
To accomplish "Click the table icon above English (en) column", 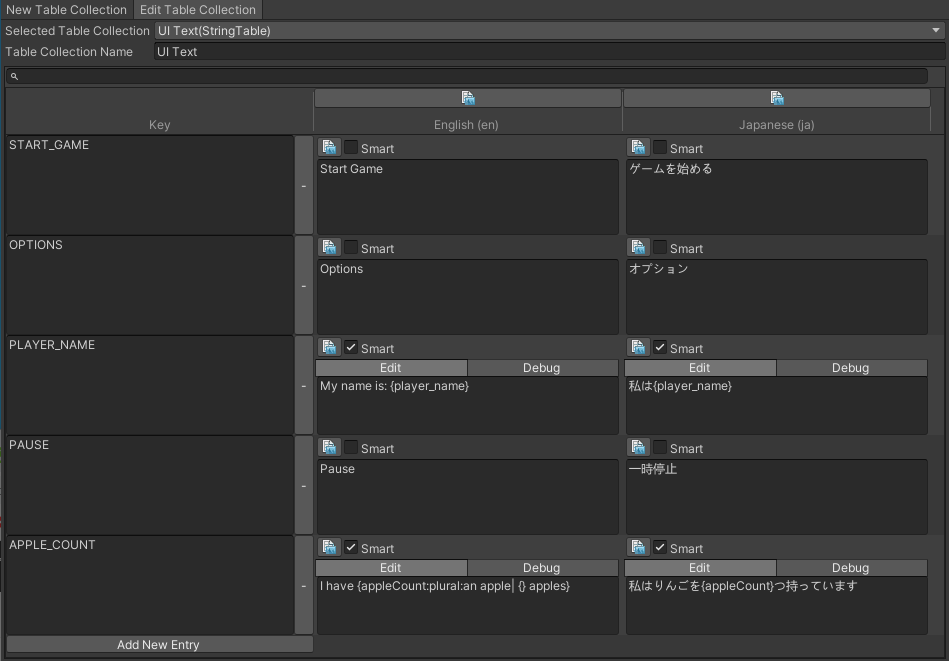I will coord(467,97).
